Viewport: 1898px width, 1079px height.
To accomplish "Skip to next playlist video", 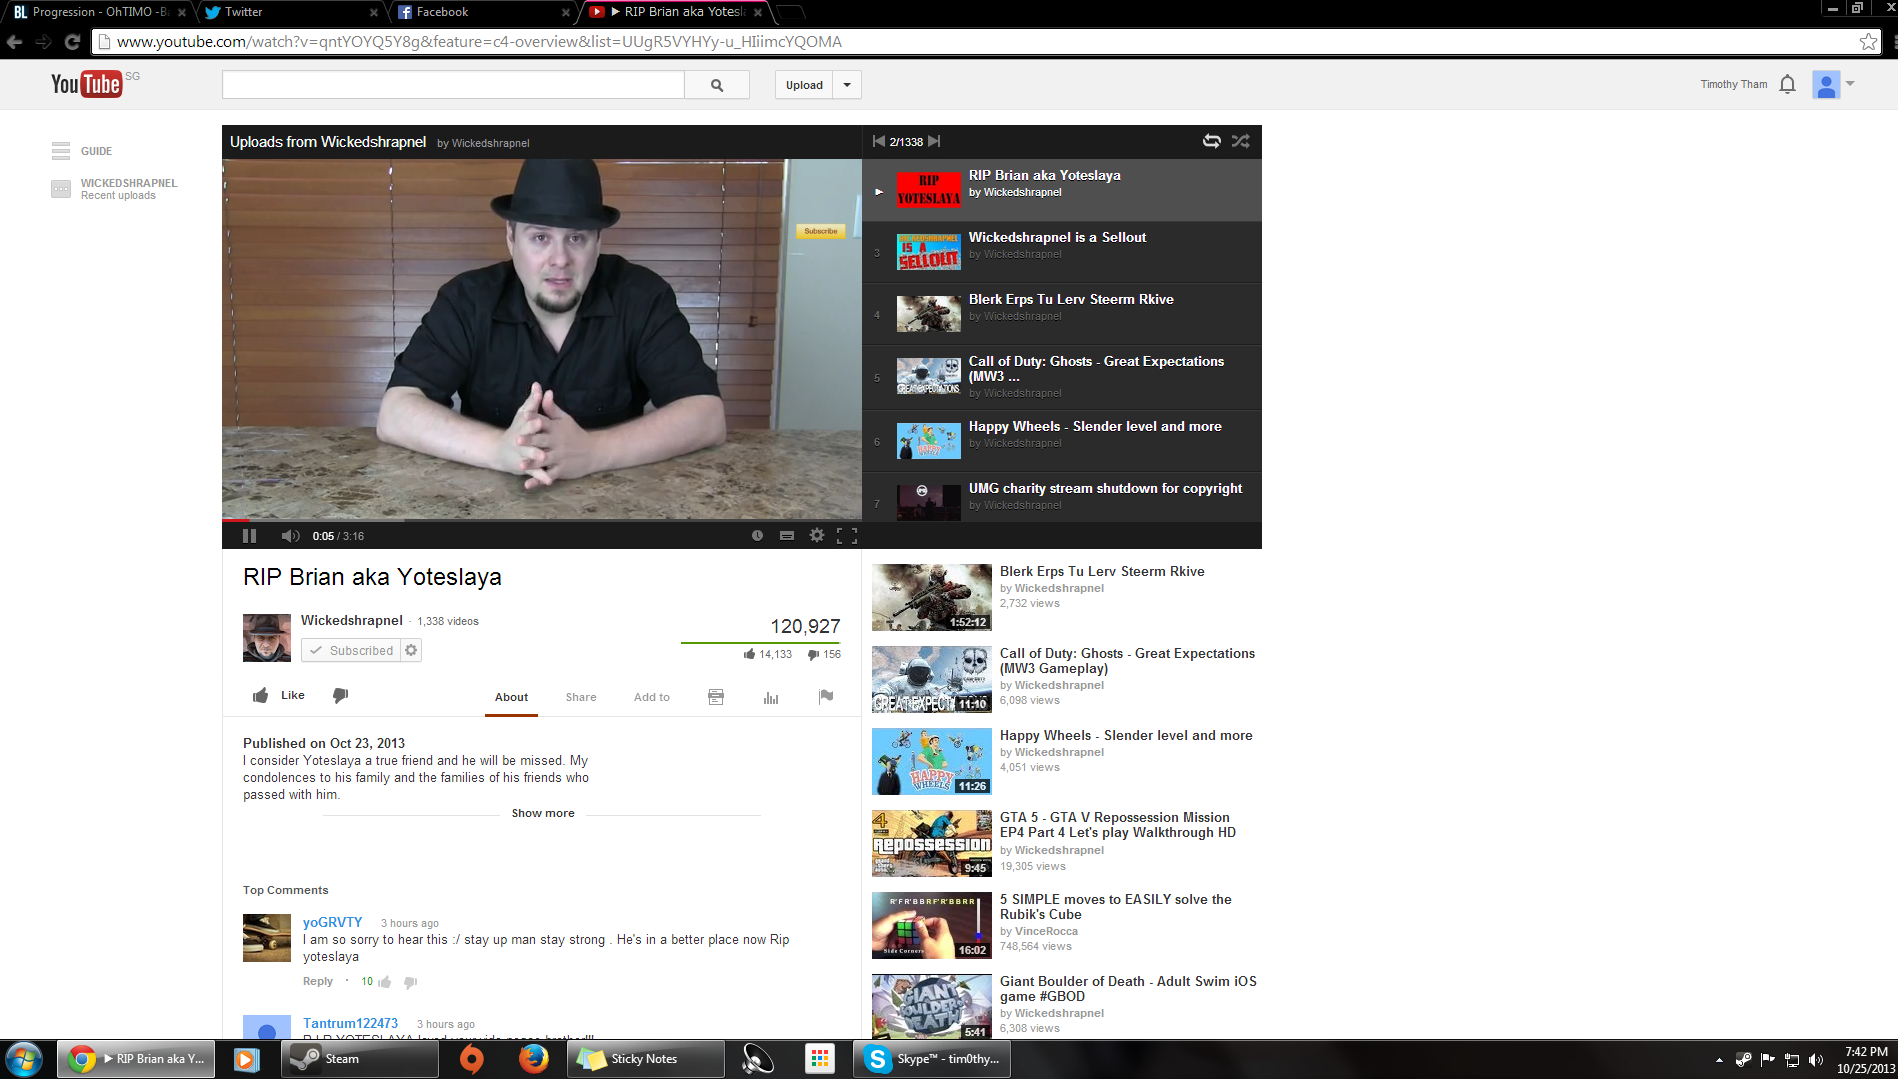I will (x=934, y=141).
